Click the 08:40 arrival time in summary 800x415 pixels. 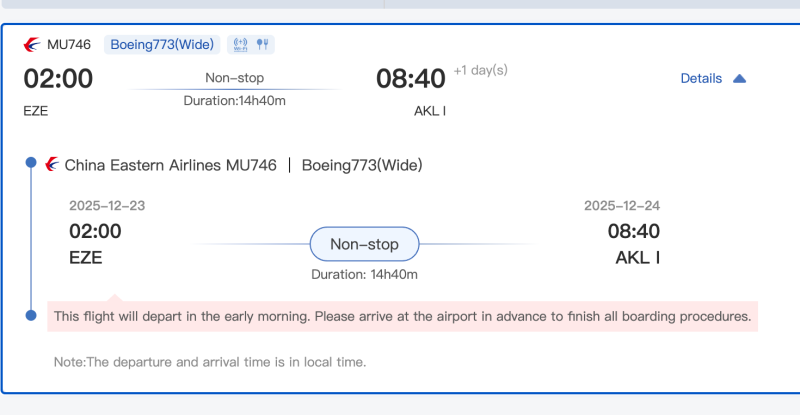[410, 78]
